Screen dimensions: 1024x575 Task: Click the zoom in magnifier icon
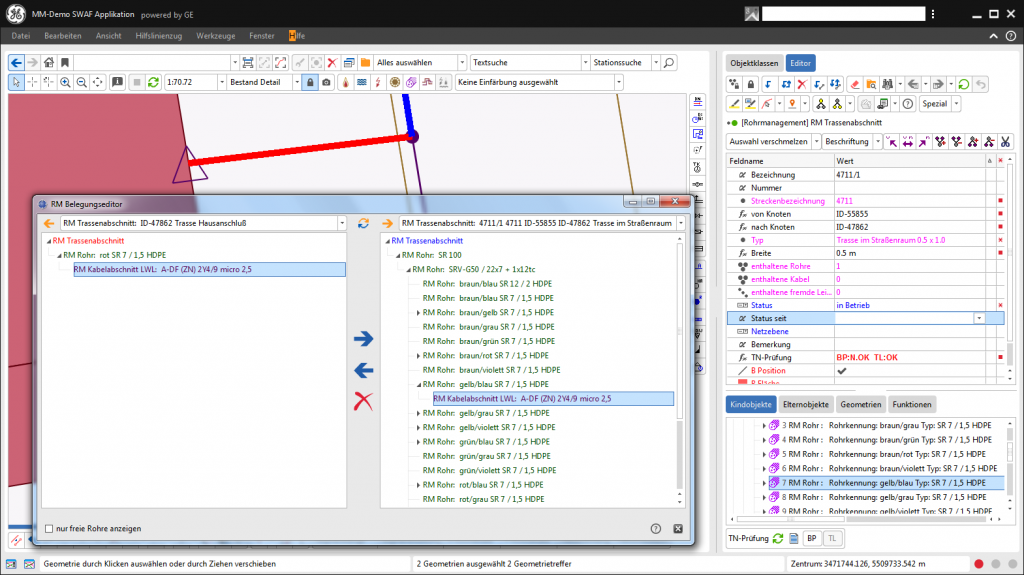65,82
